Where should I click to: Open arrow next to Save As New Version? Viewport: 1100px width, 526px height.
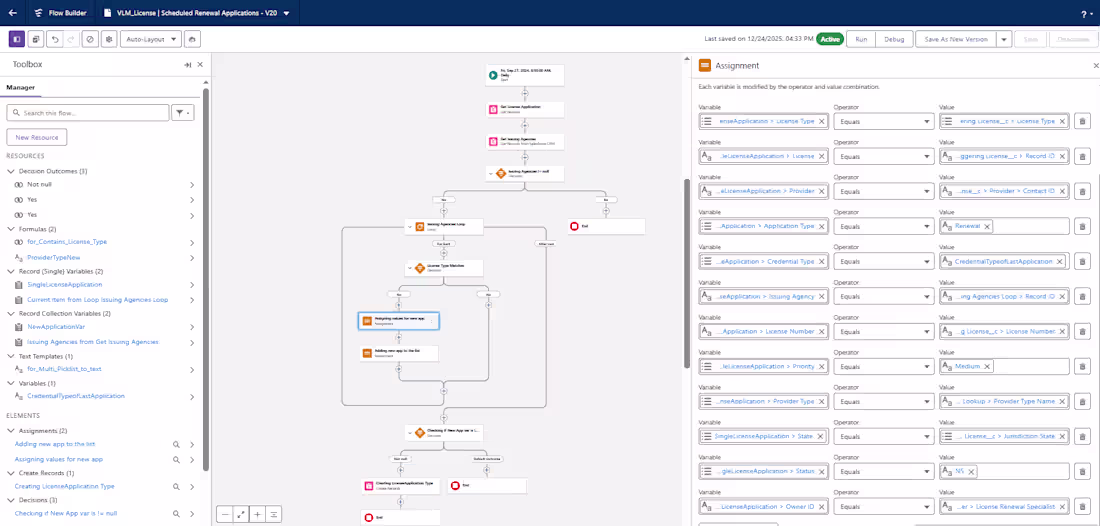[x=1005, y=39]
